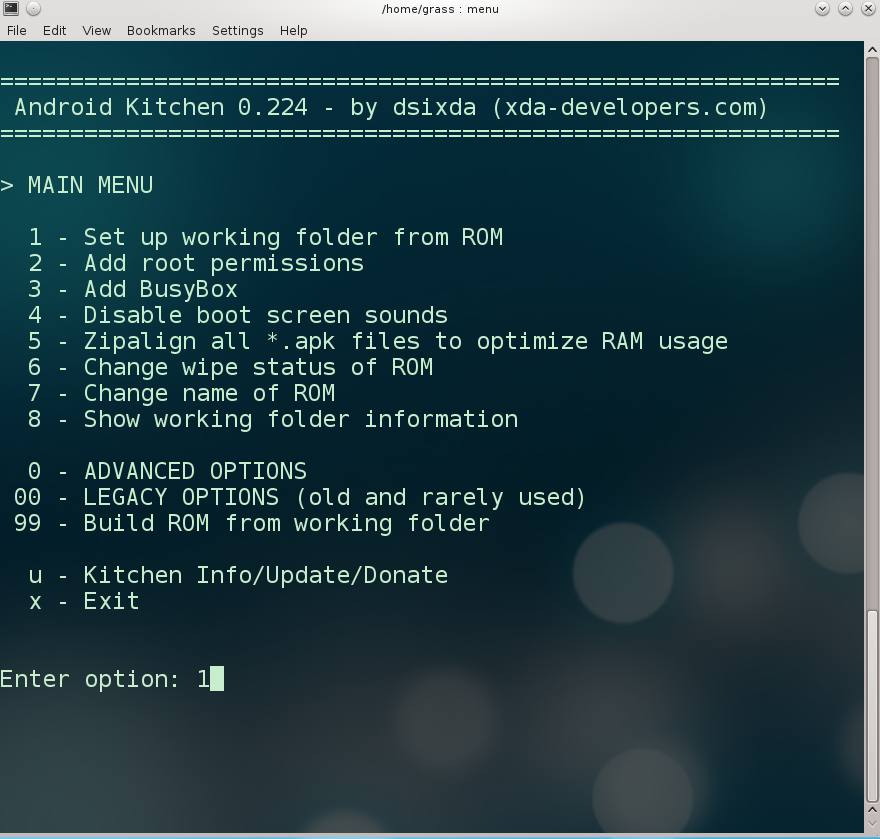The width and height of the screenshot is (880, 839).
Task: Click the "Add root permissions" line
Action: coord(223,263)
